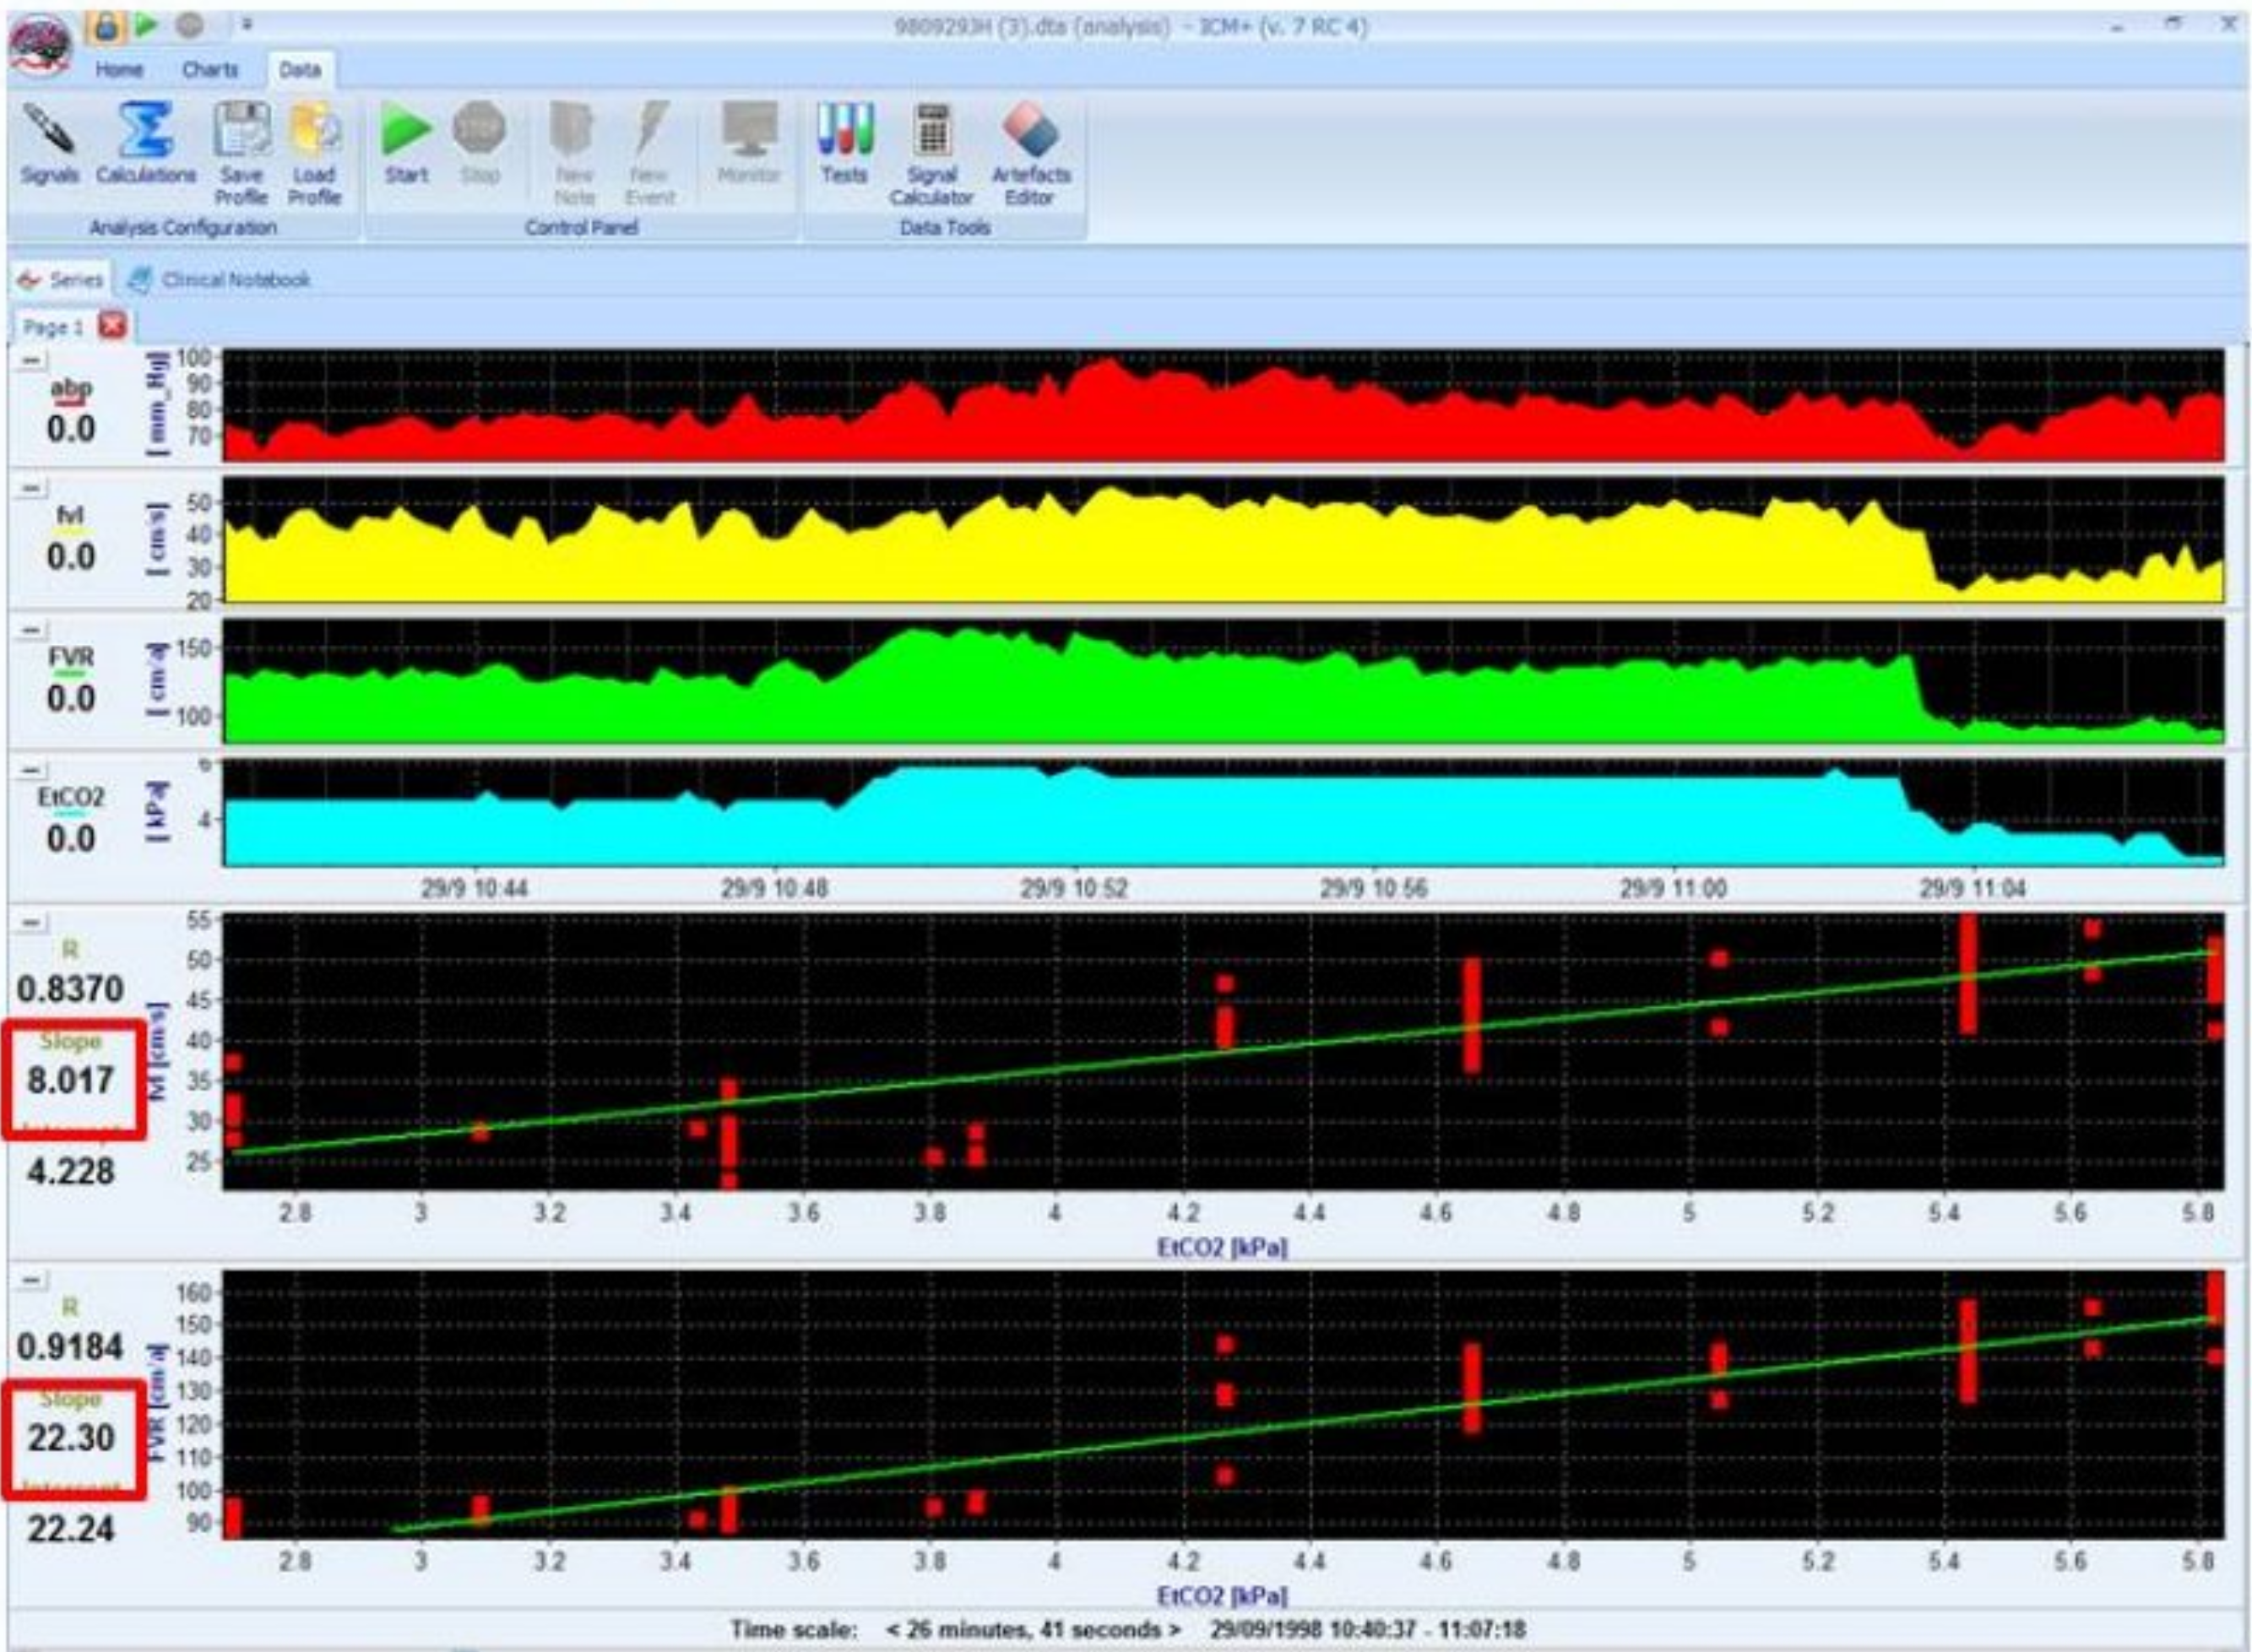The width and height of the screenshot is (2252, 1652).
Task: Close the Page 1 tab
Action: click(x=112, y=326)
